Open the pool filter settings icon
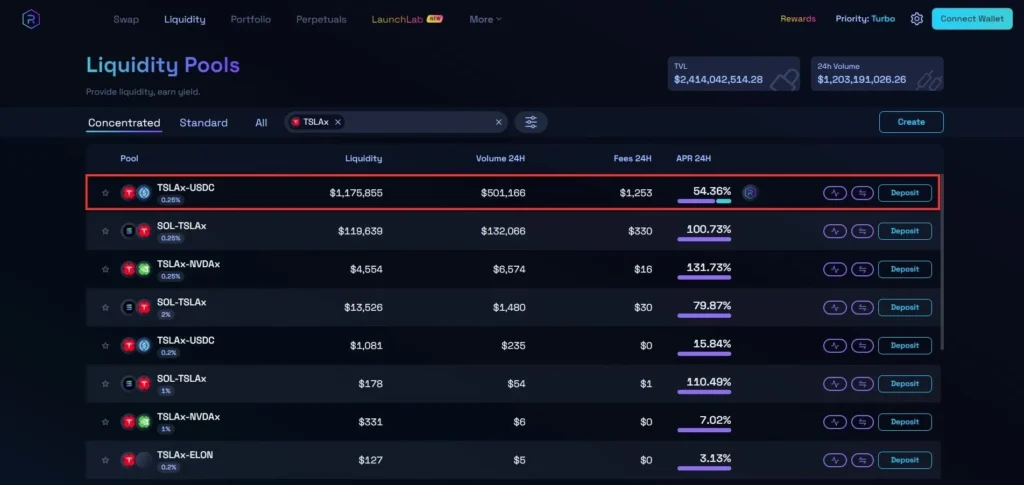1024x485 pixels. (x=531, y=122)
